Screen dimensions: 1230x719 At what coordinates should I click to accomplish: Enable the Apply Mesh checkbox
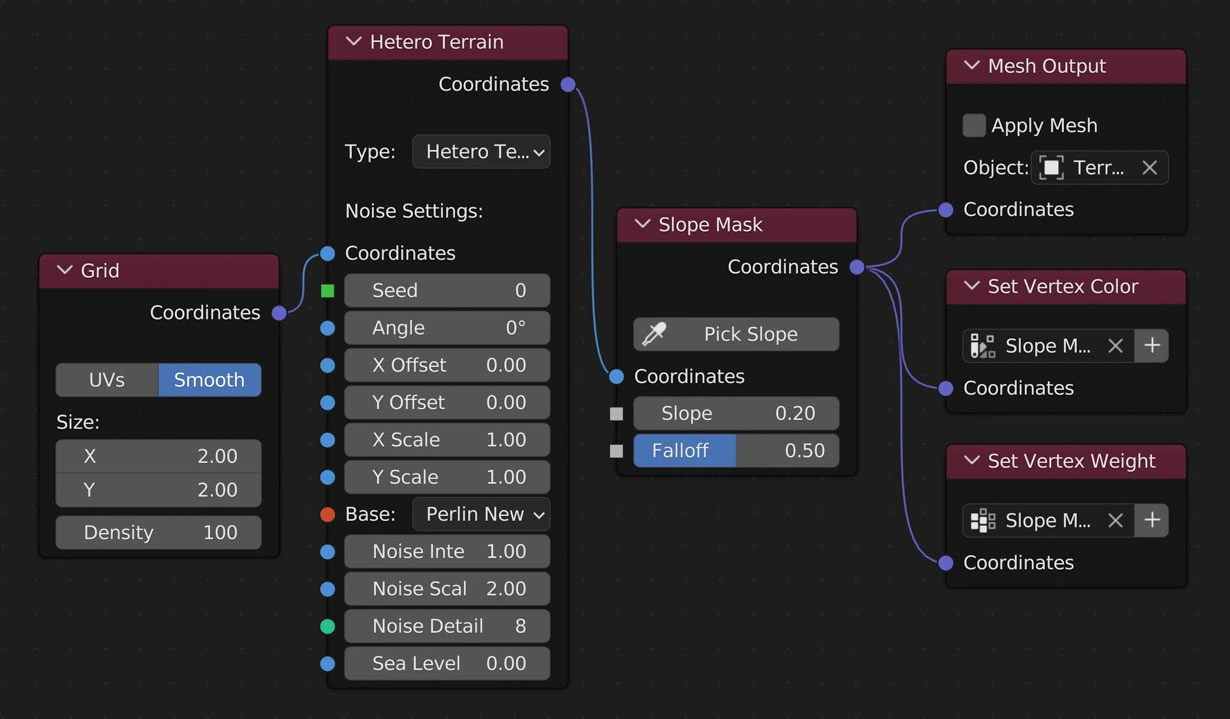[974, 125]
